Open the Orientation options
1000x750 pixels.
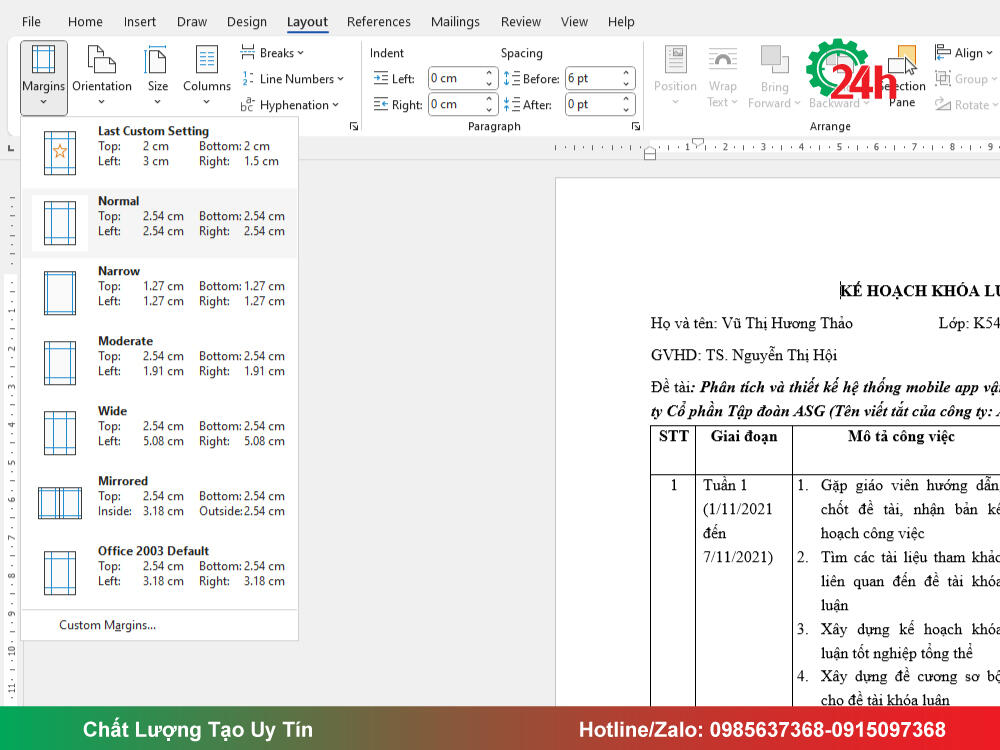pos(101,77)
